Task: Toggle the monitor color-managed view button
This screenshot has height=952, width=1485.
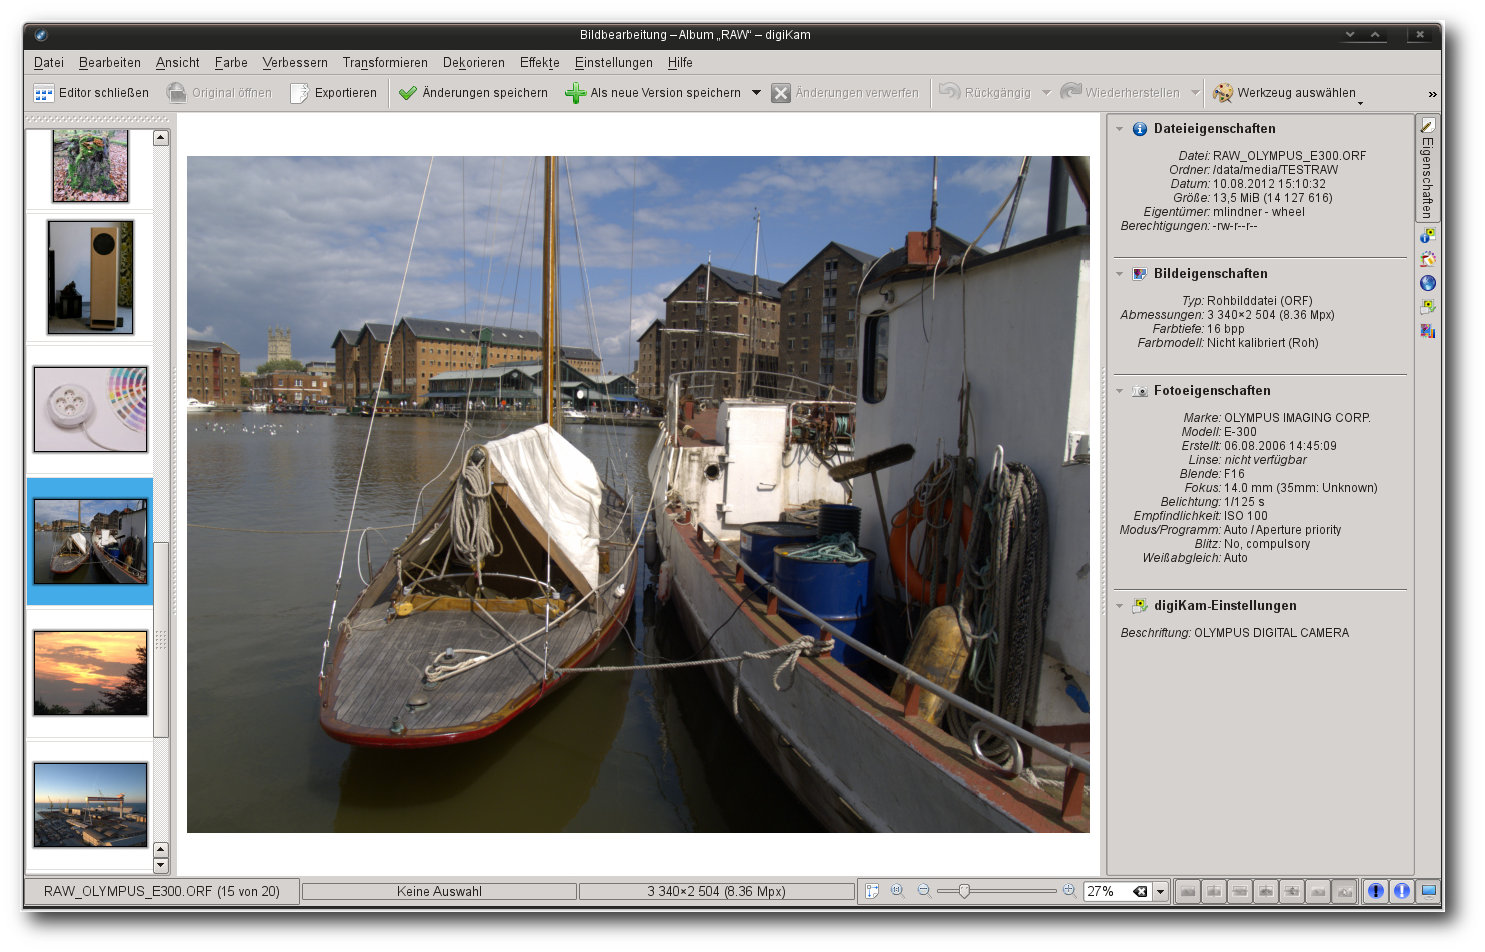Action: click(1428, 891)
